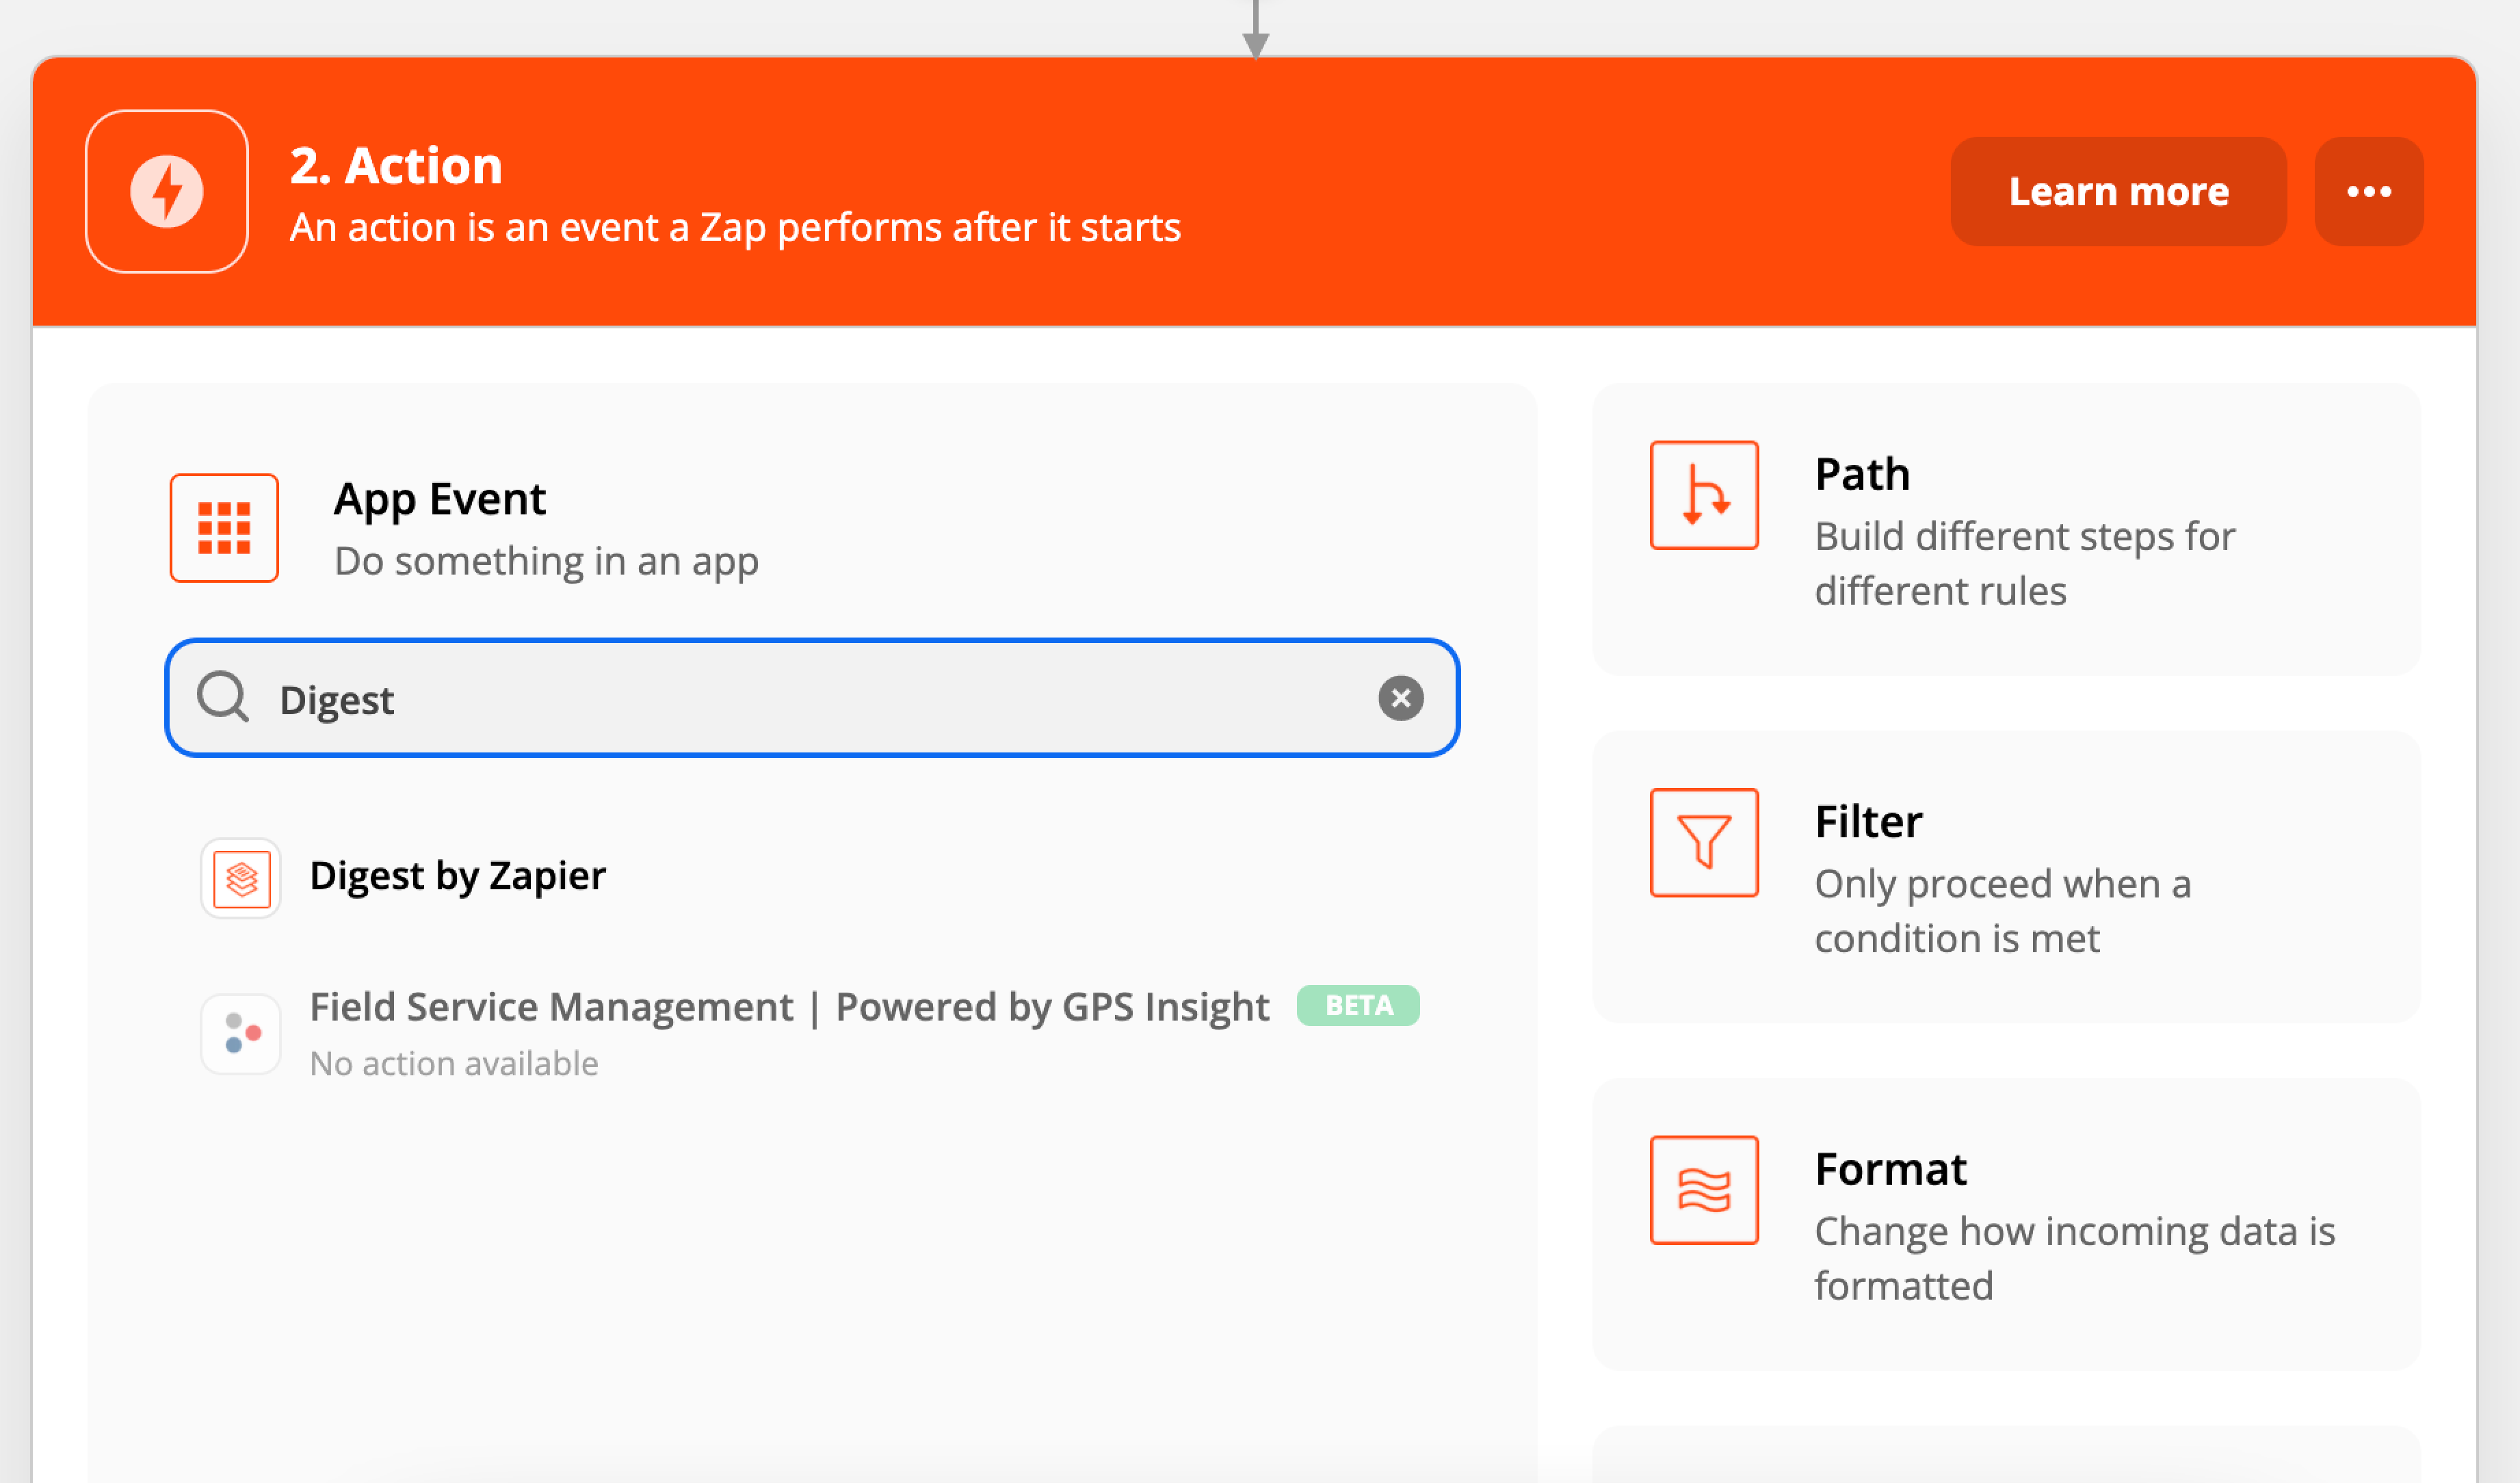
Task: Add a Filter step
Action: pyautogui.click(x=2006, y=877)
